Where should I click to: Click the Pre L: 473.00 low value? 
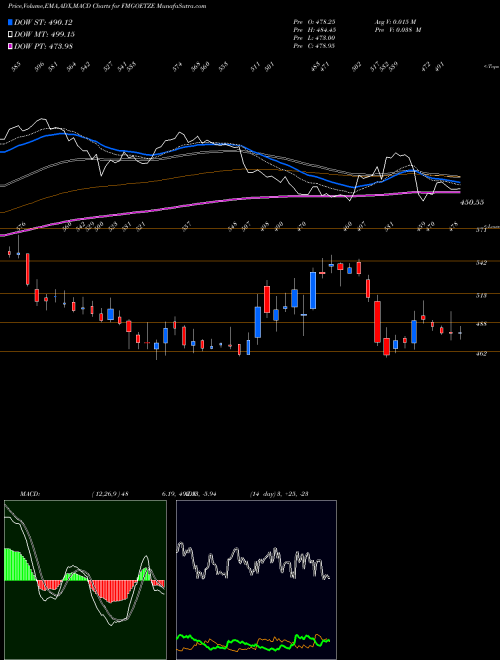(x=314, y=38)
